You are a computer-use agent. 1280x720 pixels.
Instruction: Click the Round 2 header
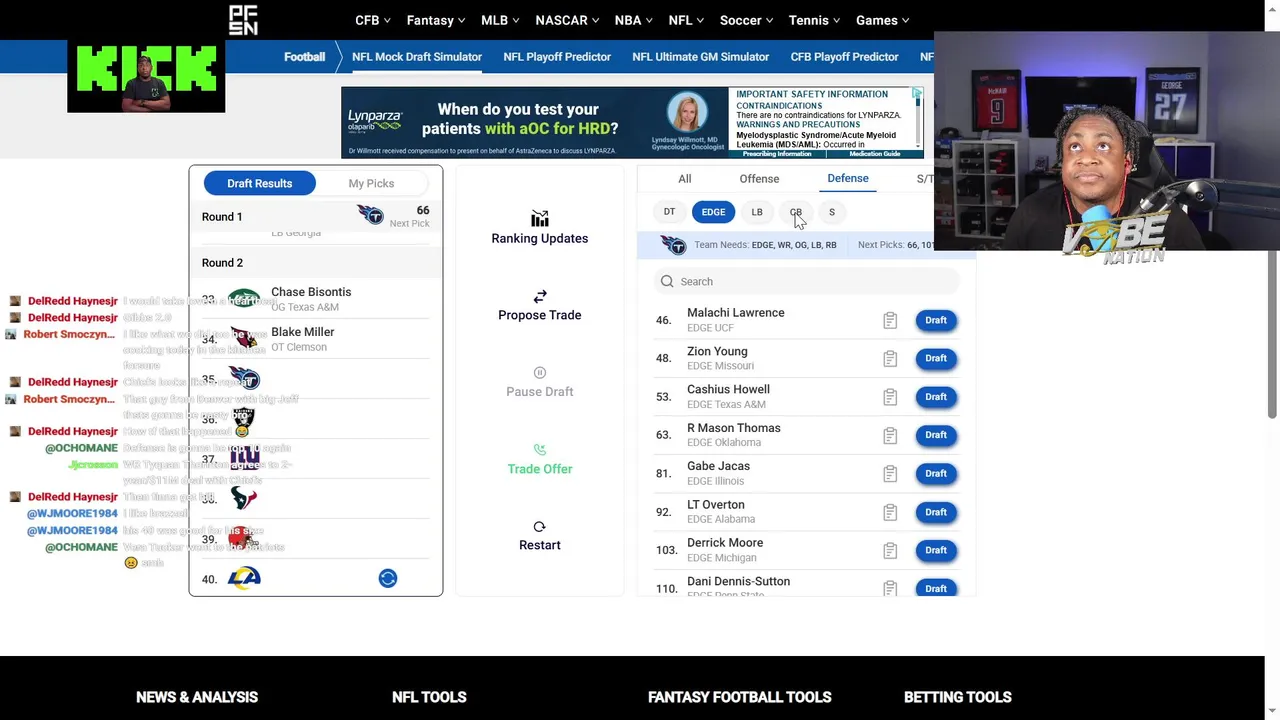pos(316,263)
